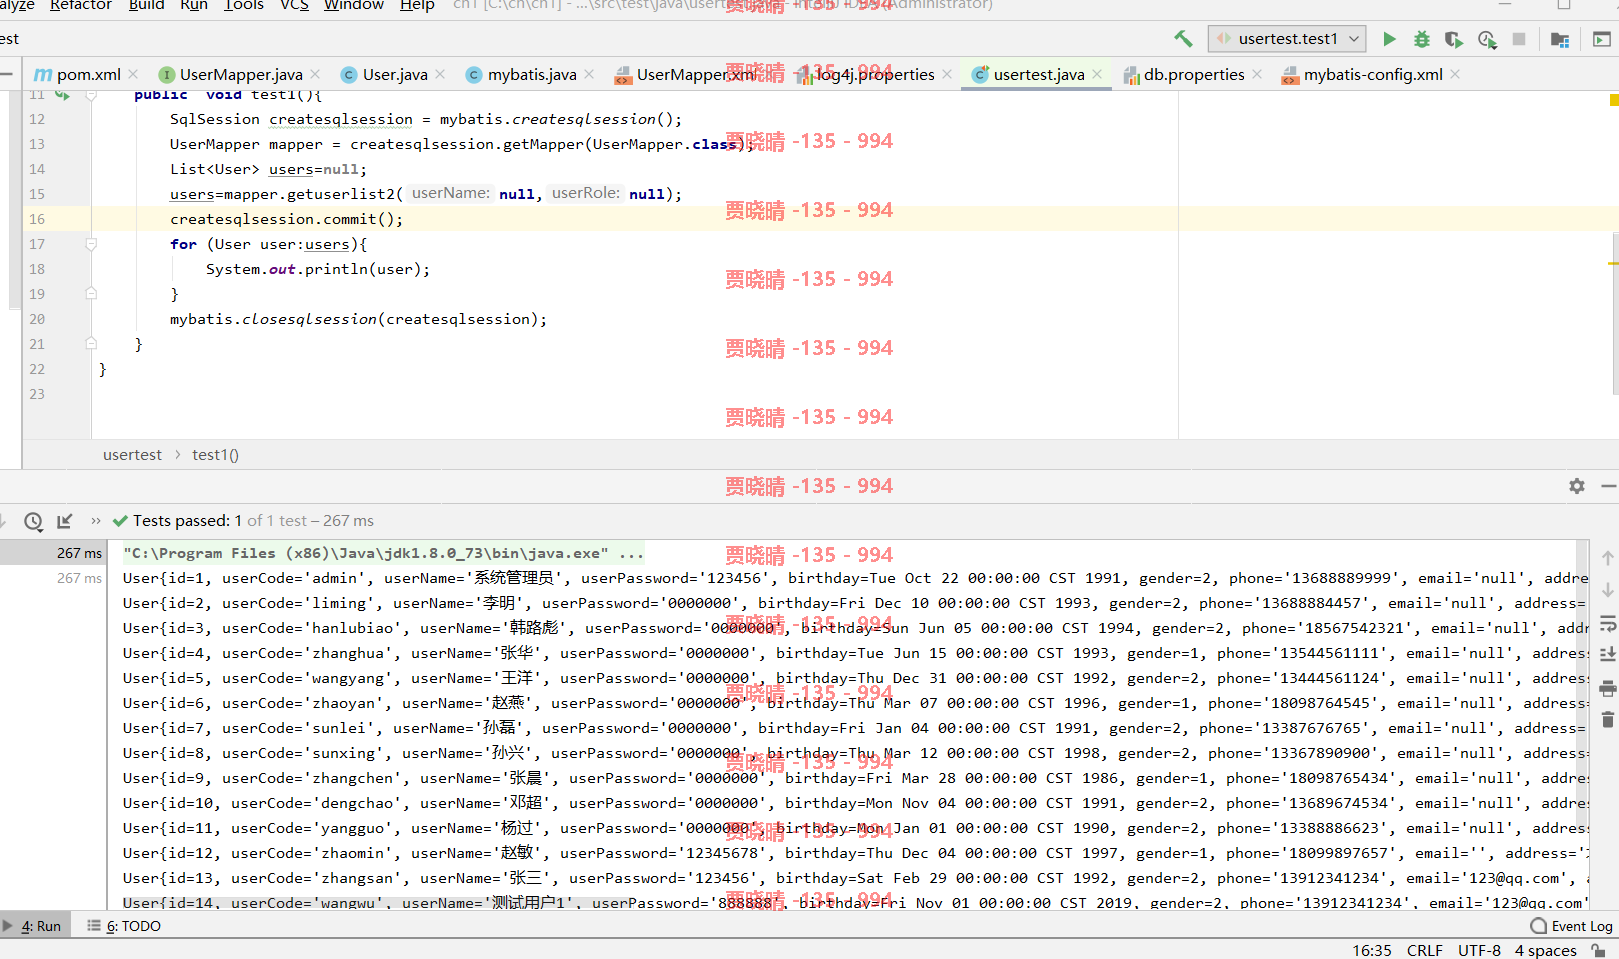Collapse the for loop fold marker

(x=91, y=244)
